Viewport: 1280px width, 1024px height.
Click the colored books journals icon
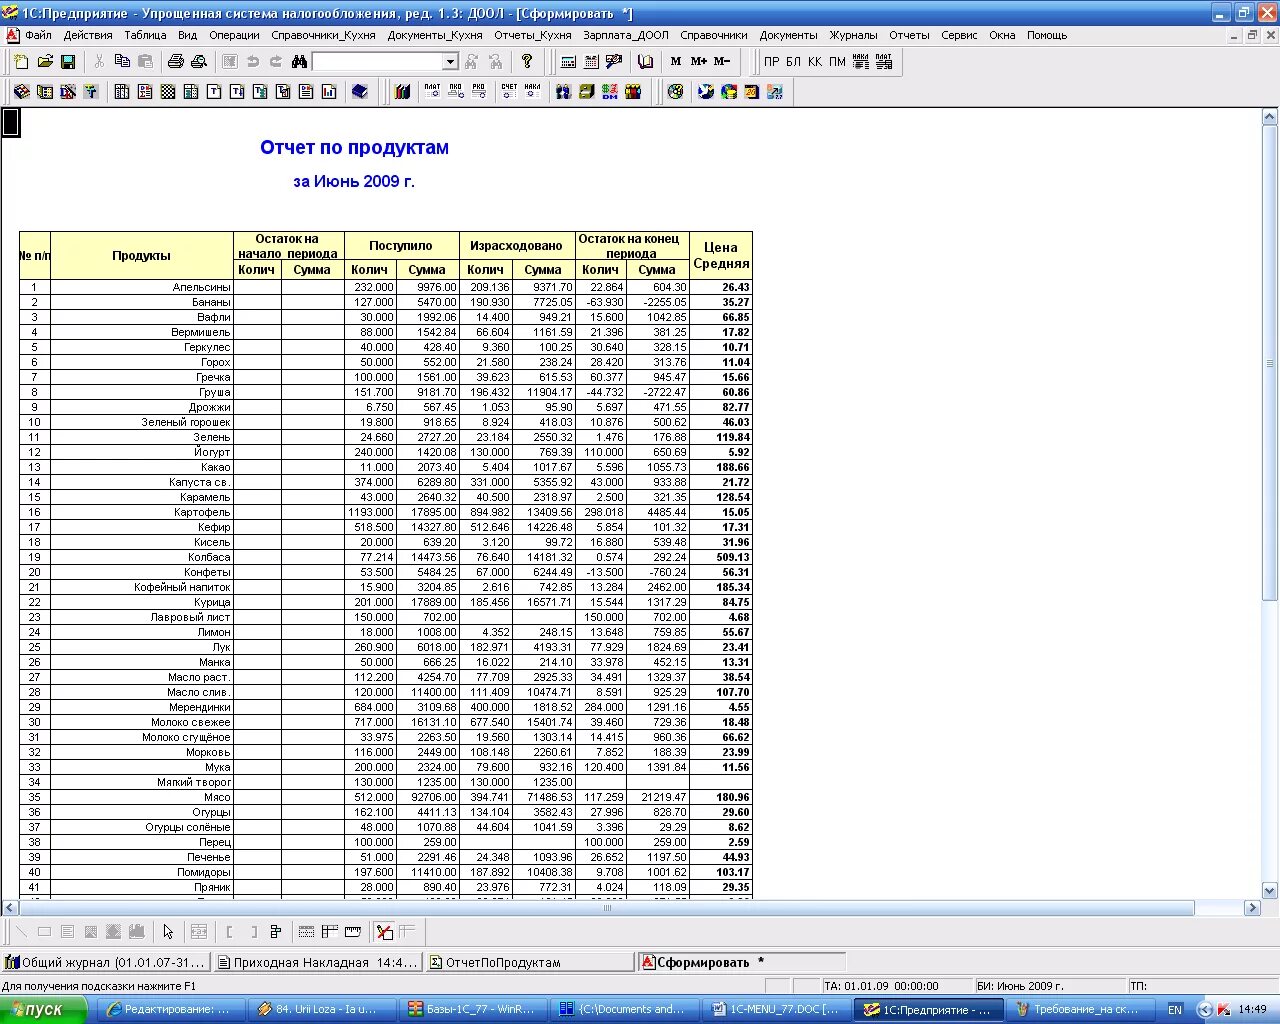click(x=402, y=92)
